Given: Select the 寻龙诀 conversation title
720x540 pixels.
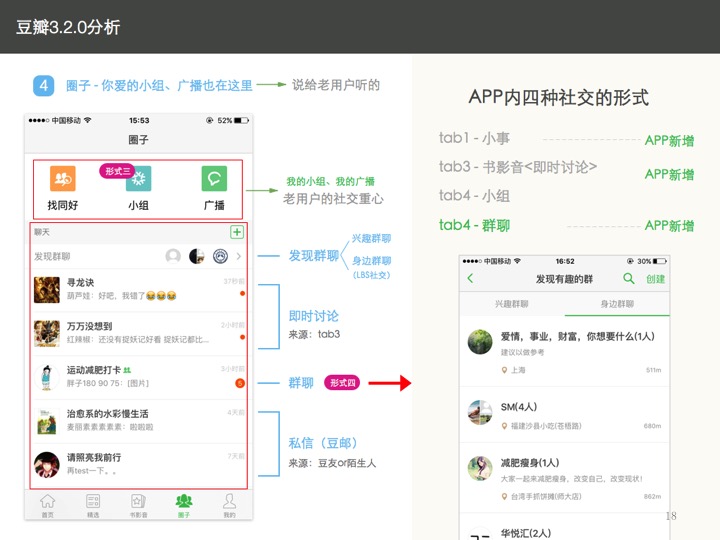Looking at the screenshot, I should pos(80,282).
